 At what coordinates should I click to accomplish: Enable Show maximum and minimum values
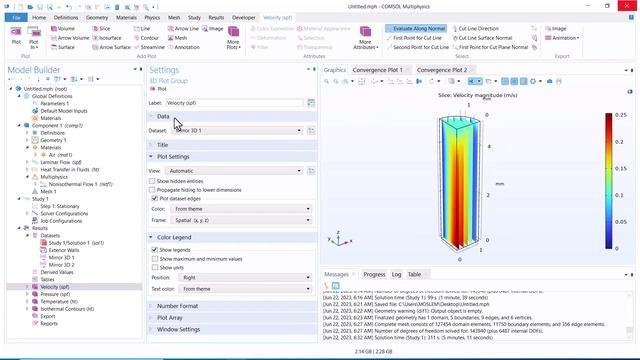[x=155, y=259]
